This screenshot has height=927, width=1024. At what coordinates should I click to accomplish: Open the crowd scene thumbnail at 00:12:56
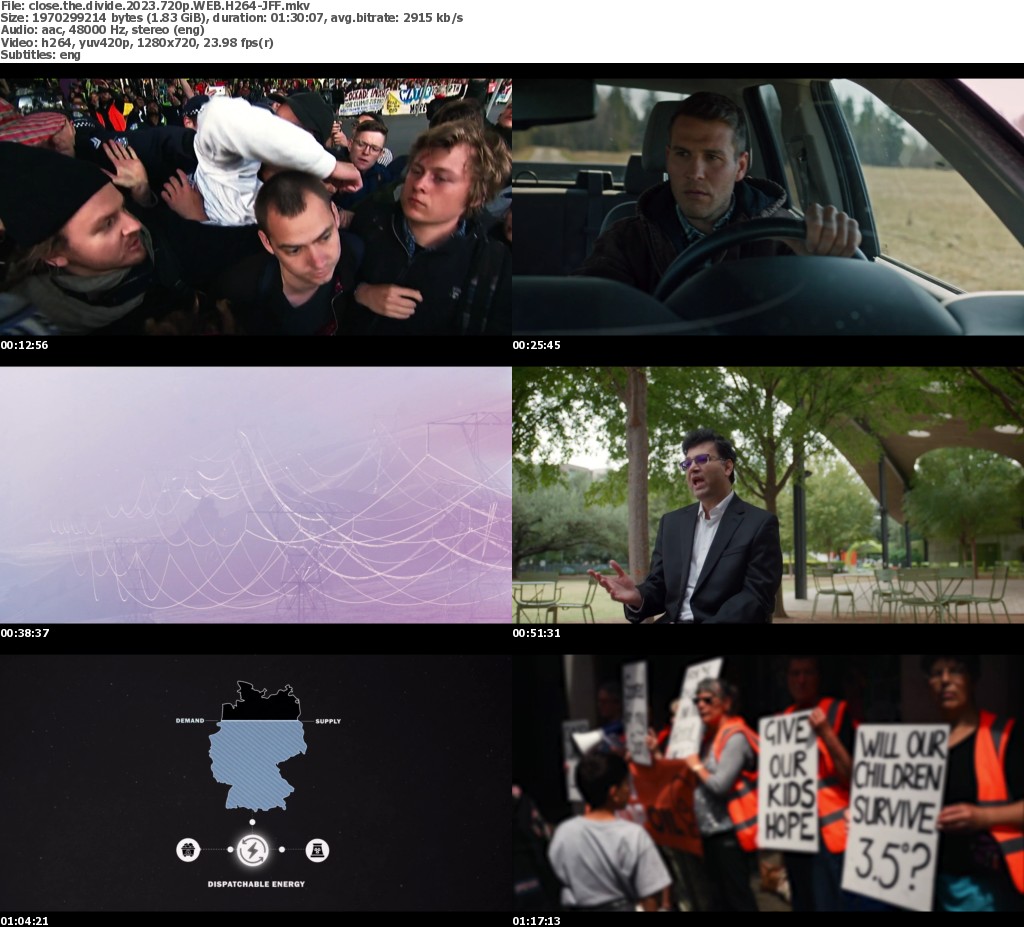[x=256, y=206]
